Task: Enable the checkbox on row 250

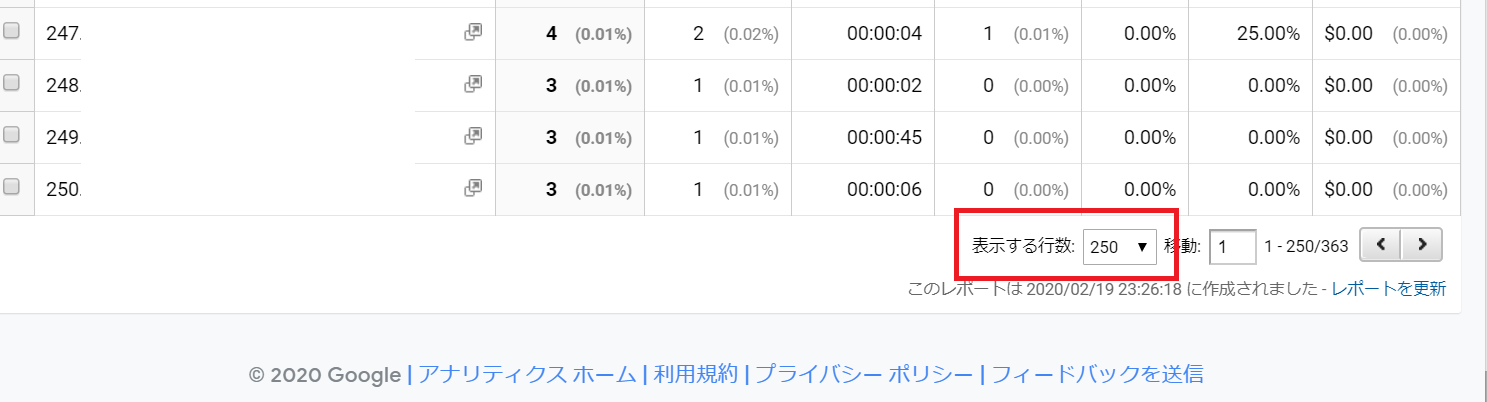Action: tap(12, 187)
